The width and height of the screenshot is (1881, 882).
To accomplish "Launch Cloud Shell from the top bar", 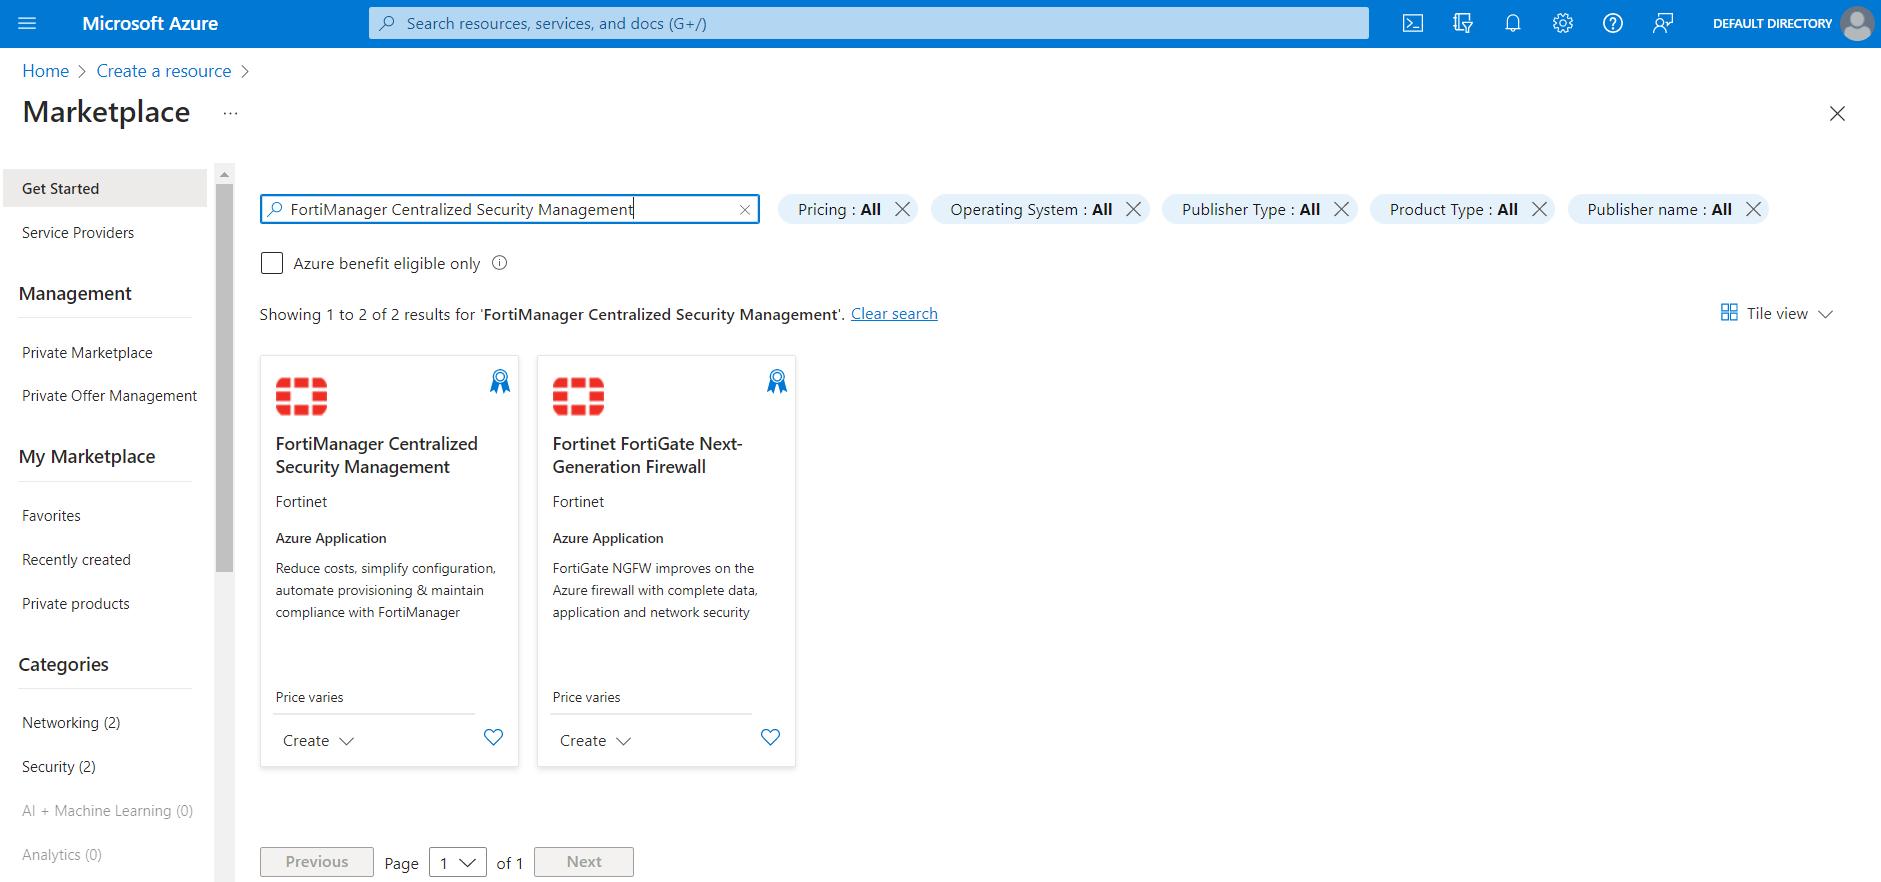I will click(1413, 23).
